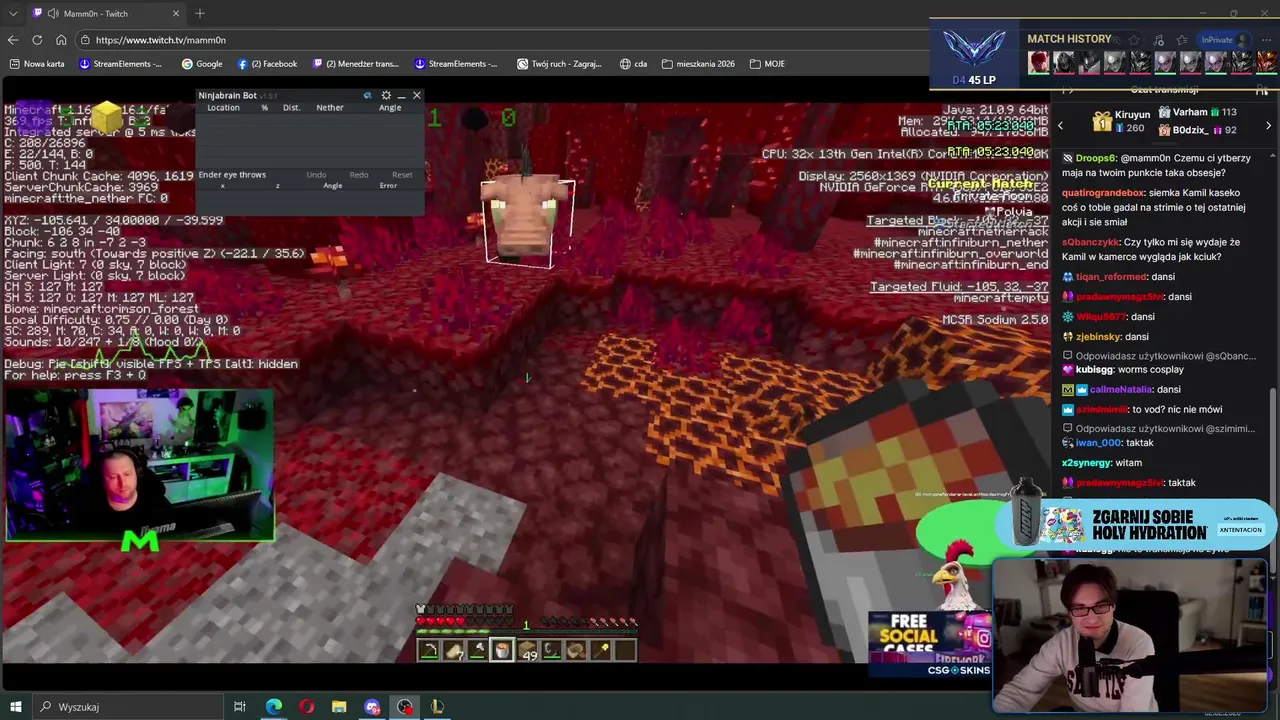Screen dimensions: 1280x720
Task: Open the OBS taskbar icon
Action: [404, 707]
